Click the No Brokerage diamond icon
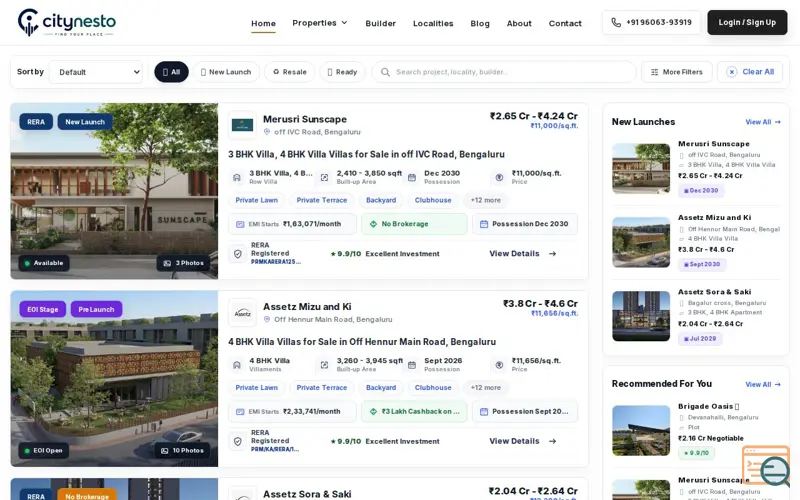Viewport: 800px width, 500px height. [x=373, y=224]
